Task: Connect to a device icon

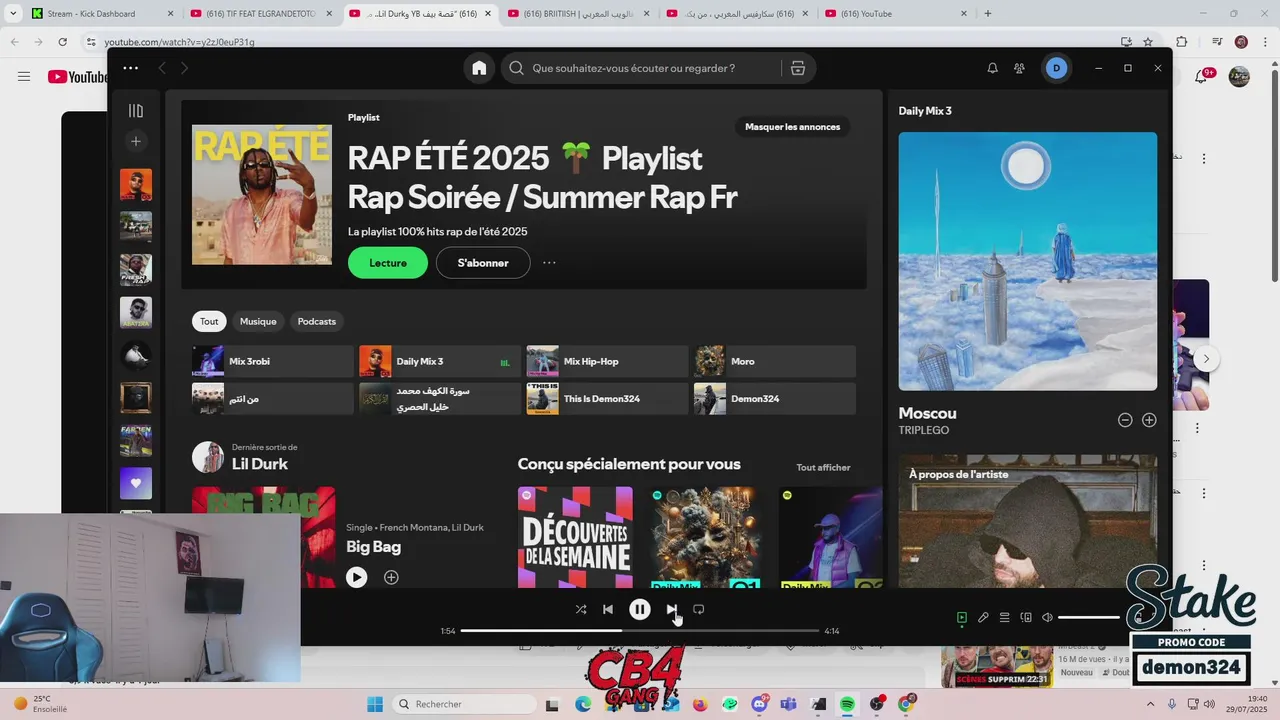Action: 1026,618
